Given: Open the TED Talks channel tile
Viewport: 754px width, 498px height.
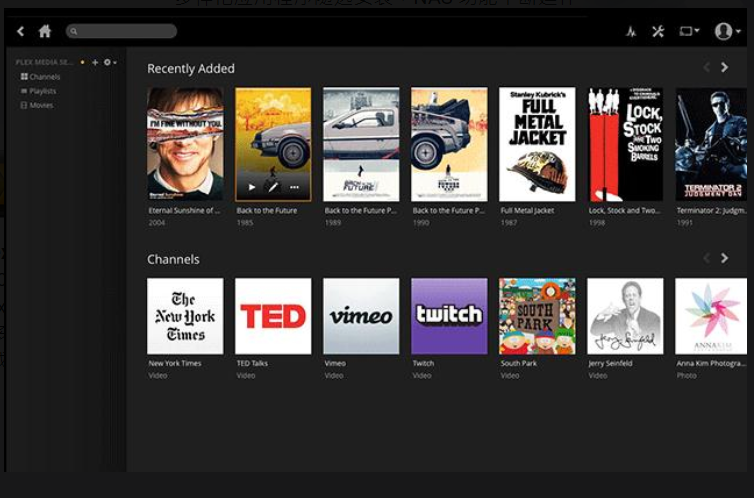Looking at the screenshot, I should point(273,316).
